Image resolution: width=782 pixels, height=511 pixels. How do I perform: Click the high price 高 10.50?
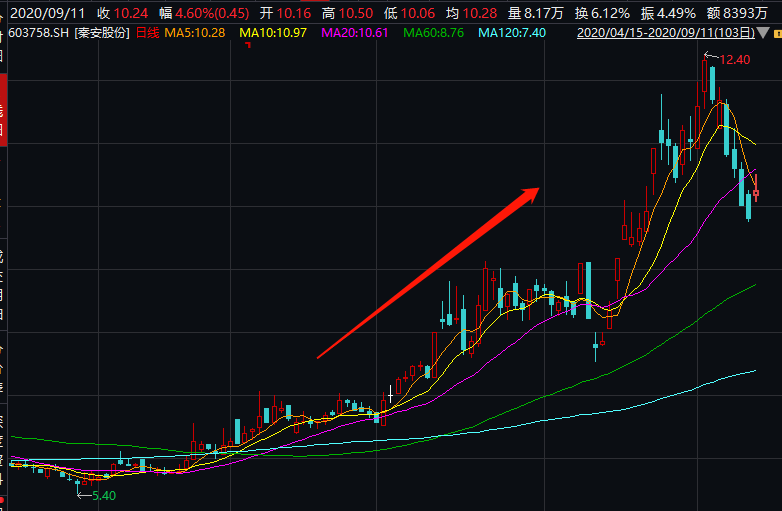pos(347,13)
